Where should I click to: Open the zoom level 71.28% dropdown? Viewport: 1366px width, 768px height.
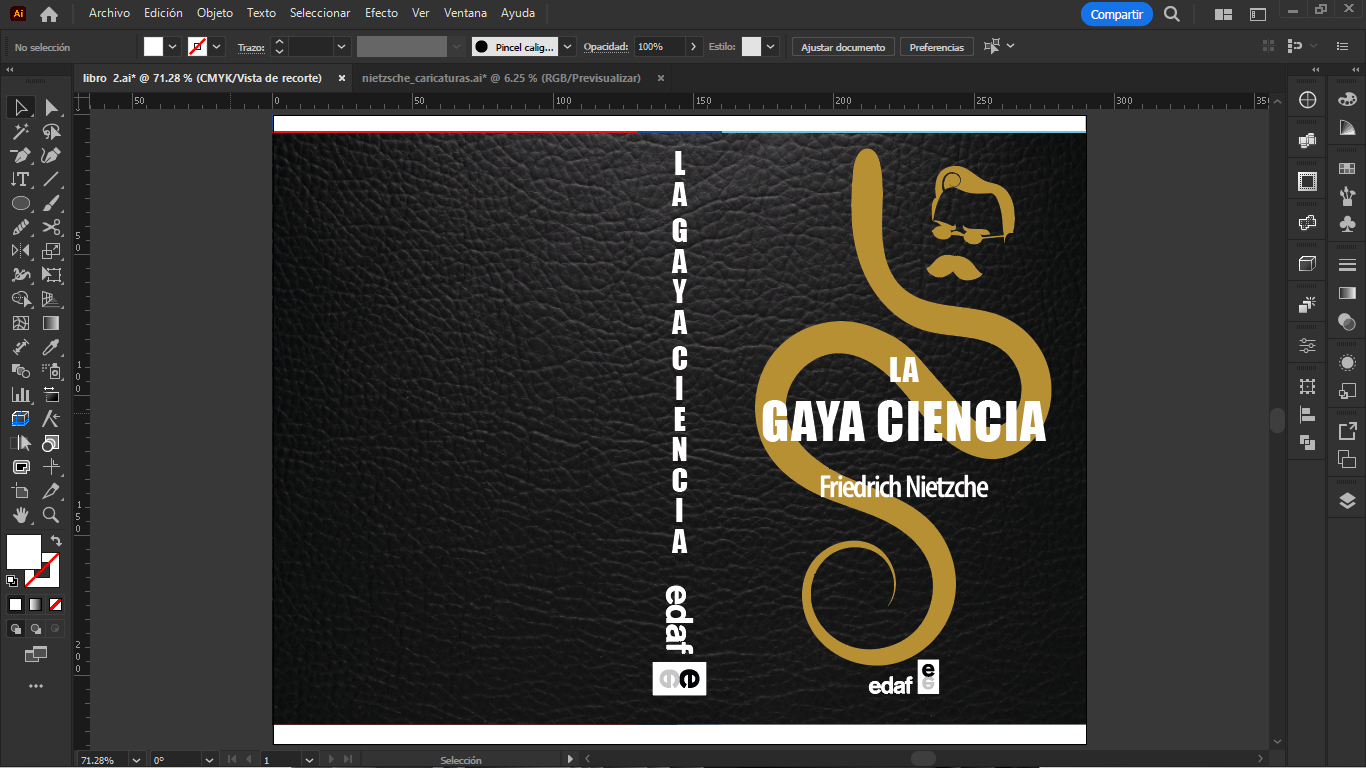tap(136, 760)
